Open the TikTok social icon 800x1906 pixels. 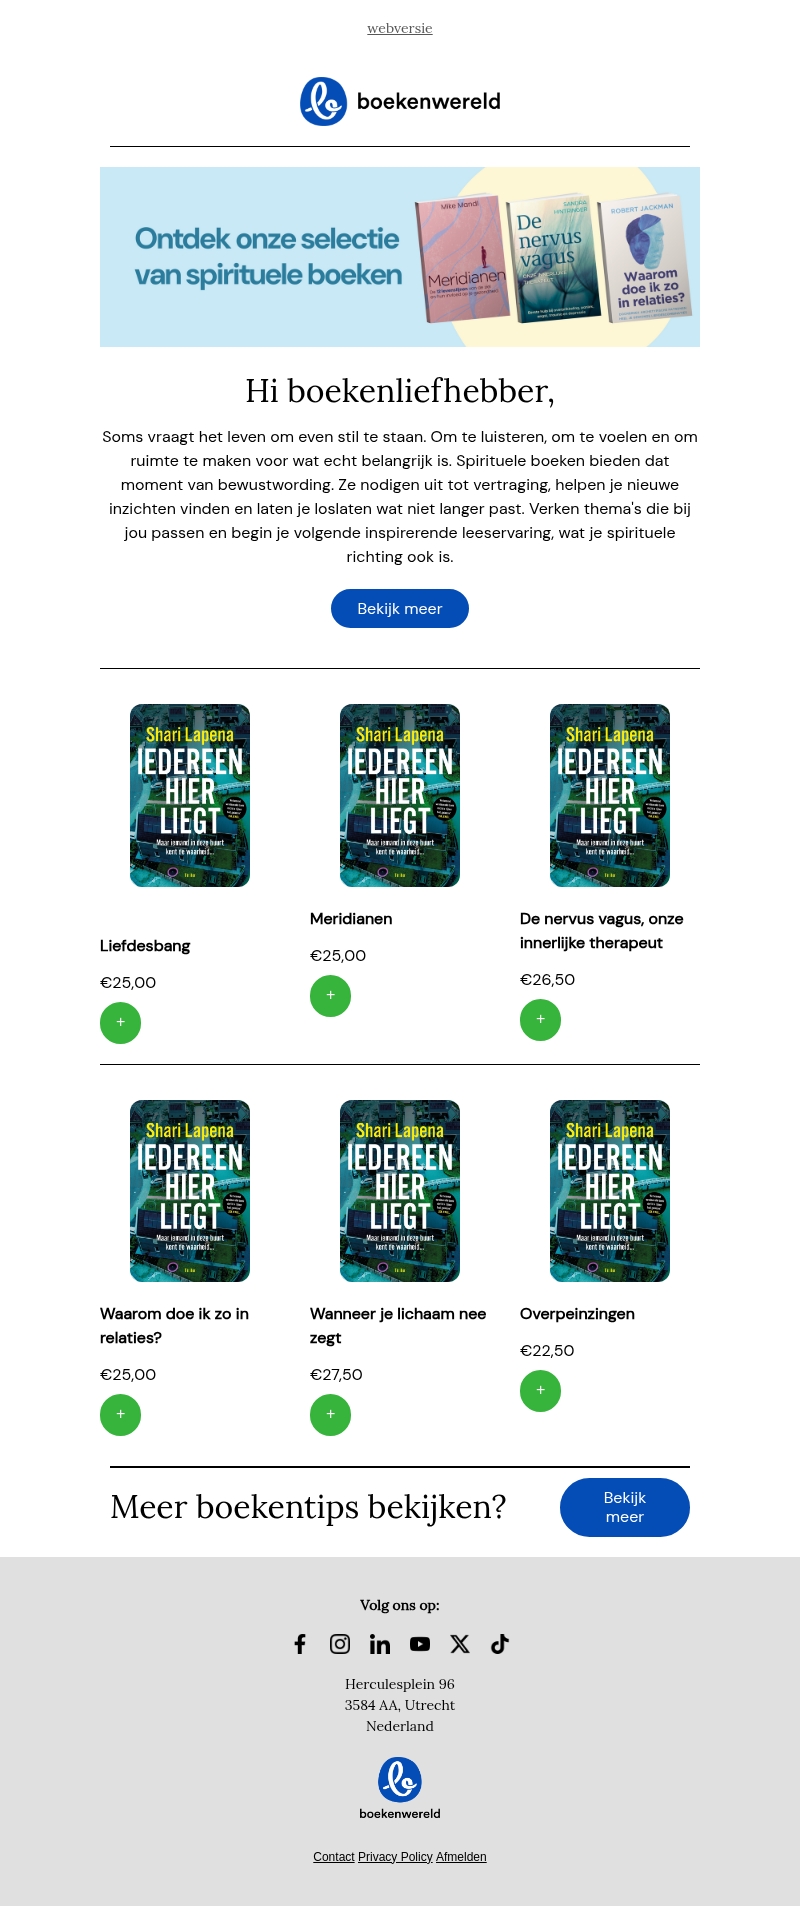tap(500, 1644)
